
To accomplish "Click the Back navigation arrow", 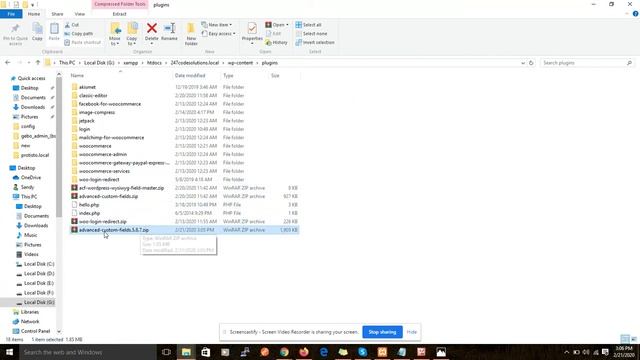I will 8,63.
